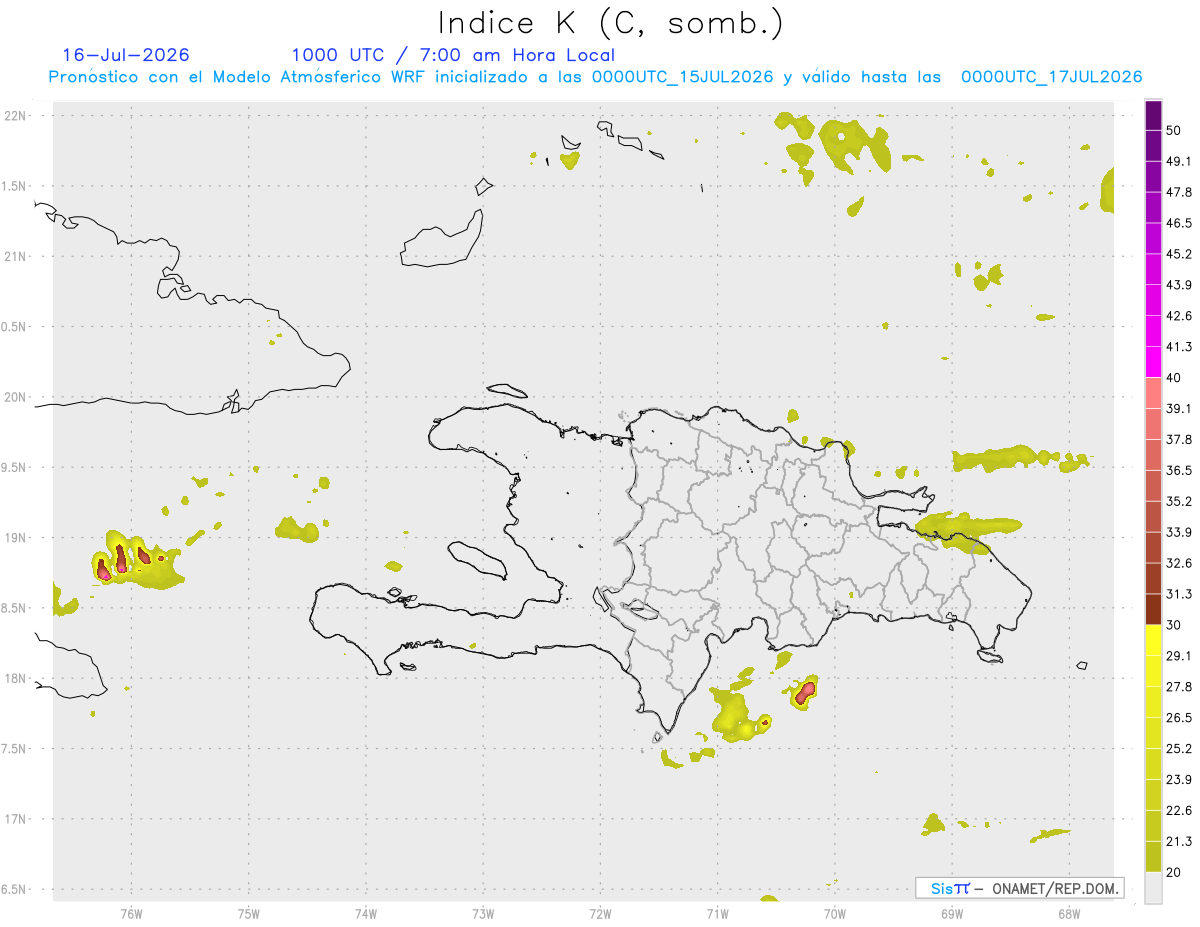Click the colorbar value "40"
The width and height of the screenshot is (1200, 927).
coord(1174,378)
